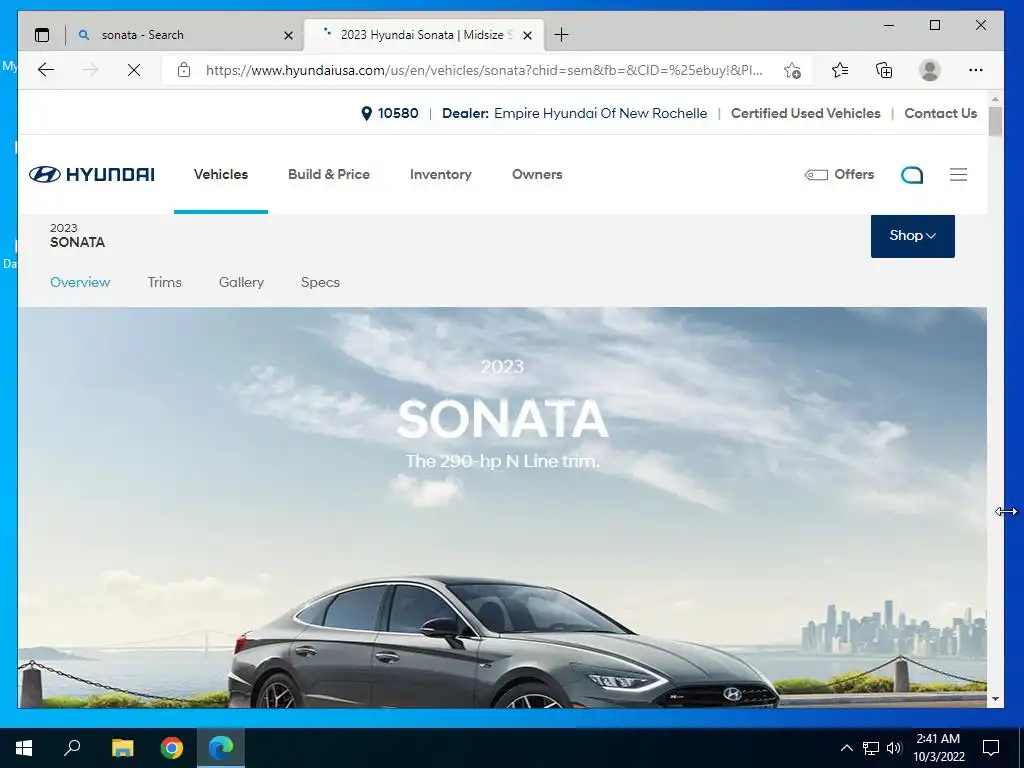Click the vertical scrollbar thumb
The image size is (1024, 768).
pyautogui.click(x=995, y=121)
